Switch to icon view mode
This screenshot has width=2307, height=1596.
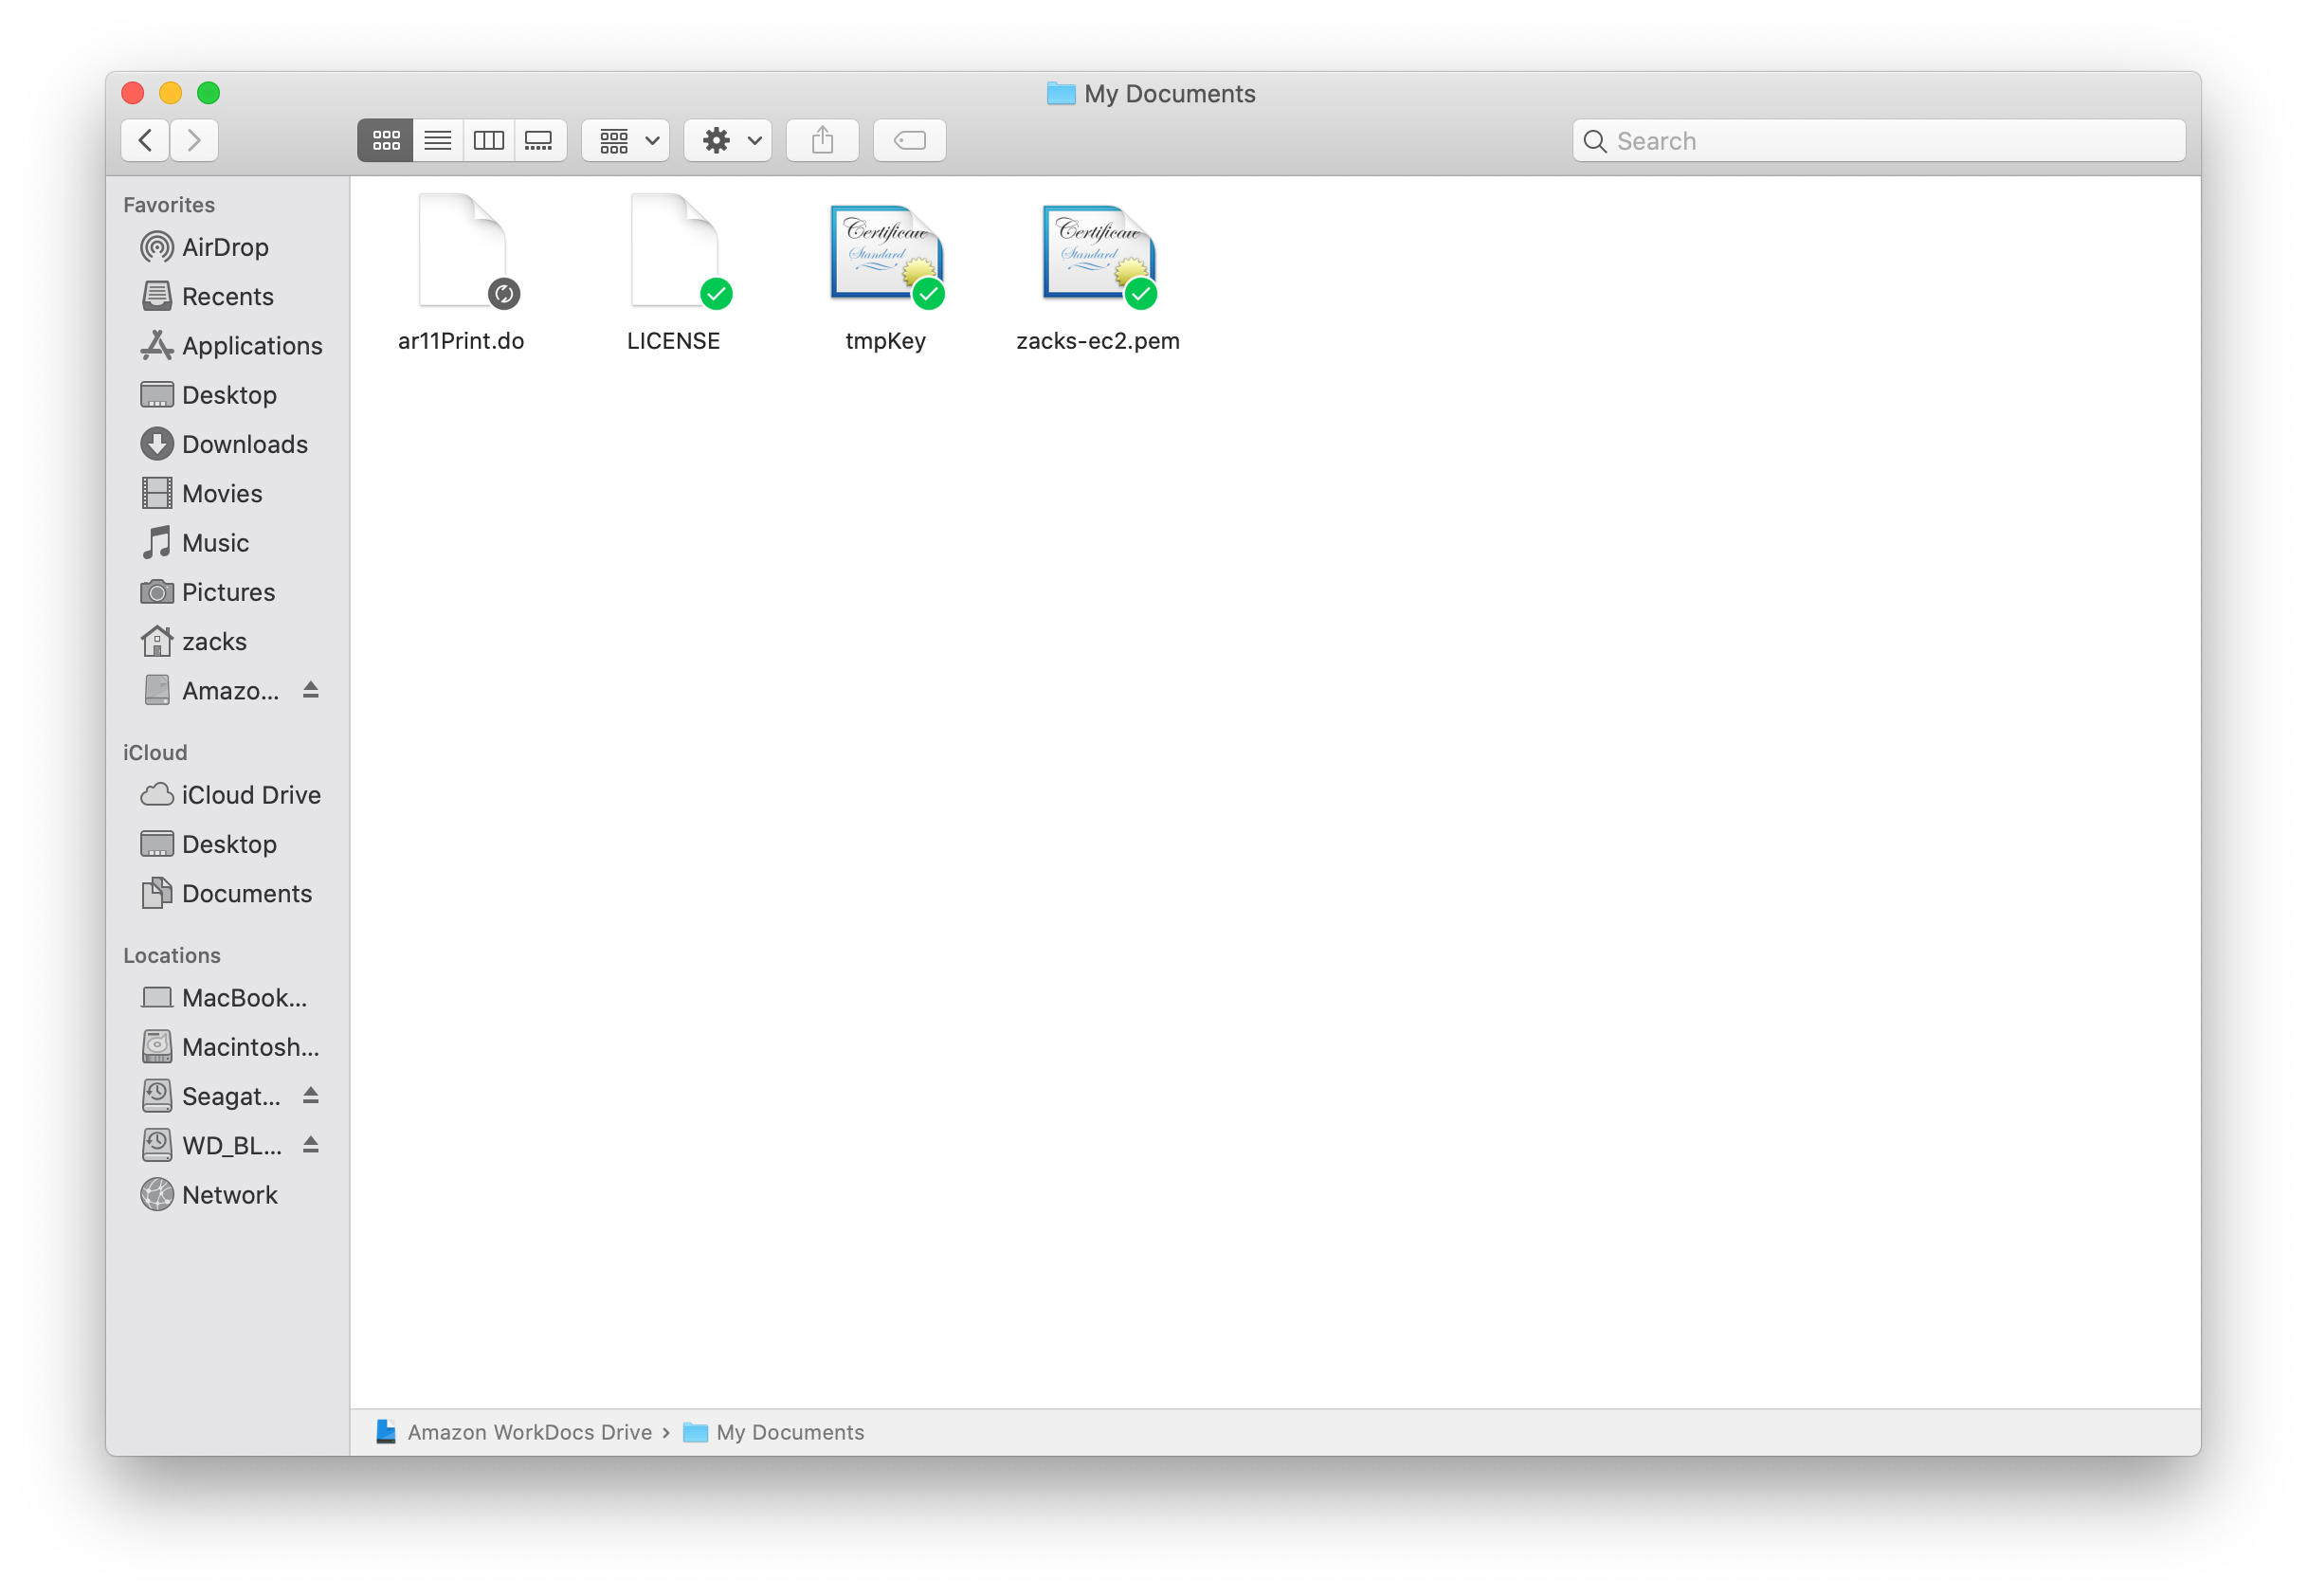tap(385, 140)
